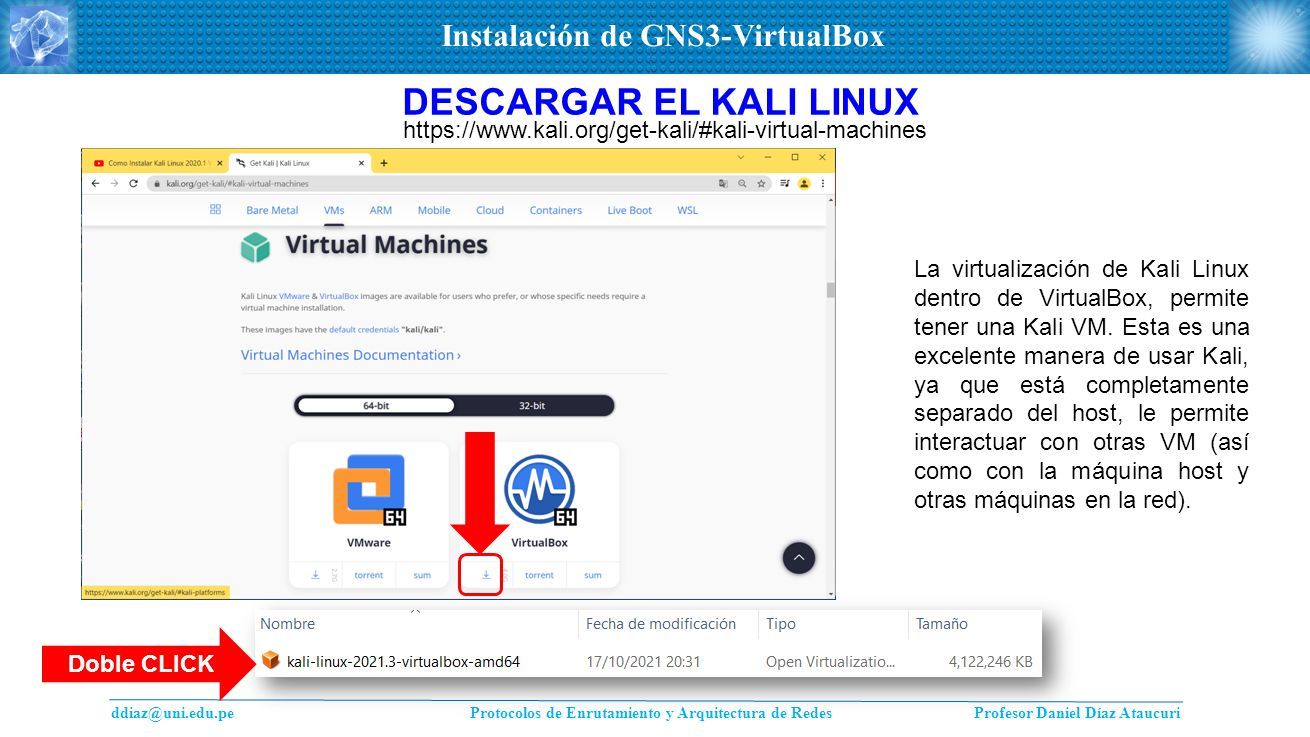Select file kali-linux-2021.3-virtualbox-amd64

pos(403,661)
